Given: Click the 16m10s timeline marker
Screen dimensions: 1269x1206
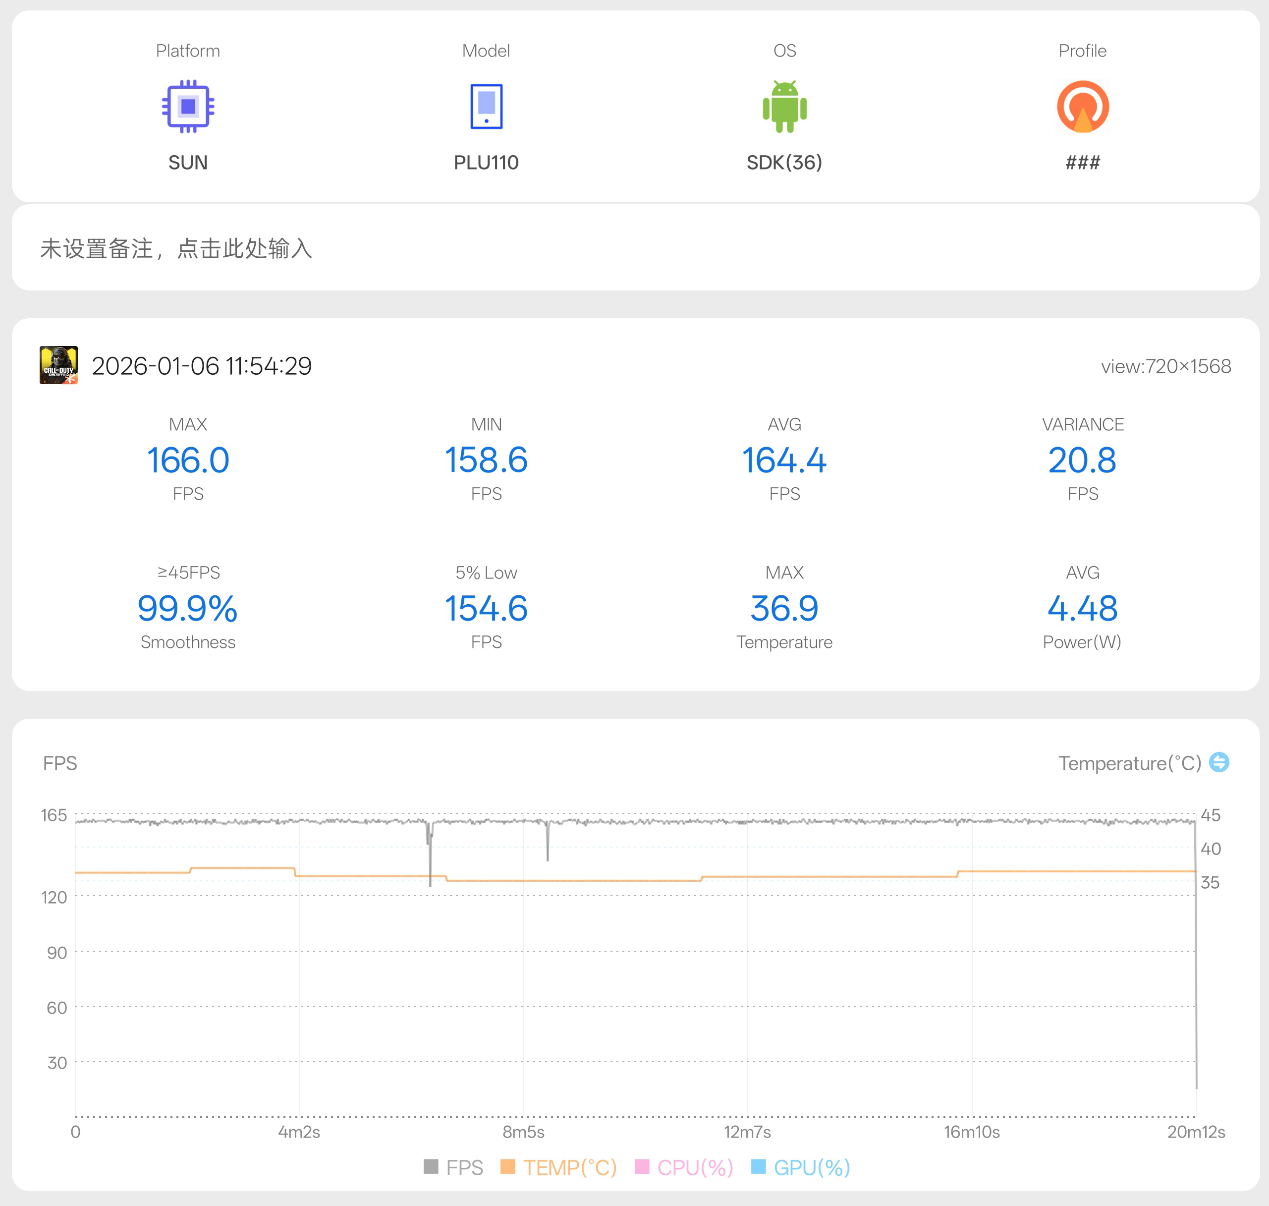Looking at the screenshot, I should 972,1132.
